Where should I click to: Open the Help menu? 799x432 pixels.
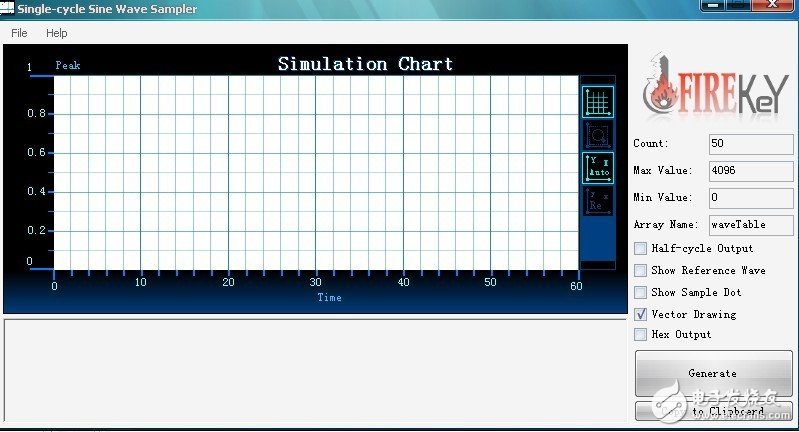click(x=57, y=33)
